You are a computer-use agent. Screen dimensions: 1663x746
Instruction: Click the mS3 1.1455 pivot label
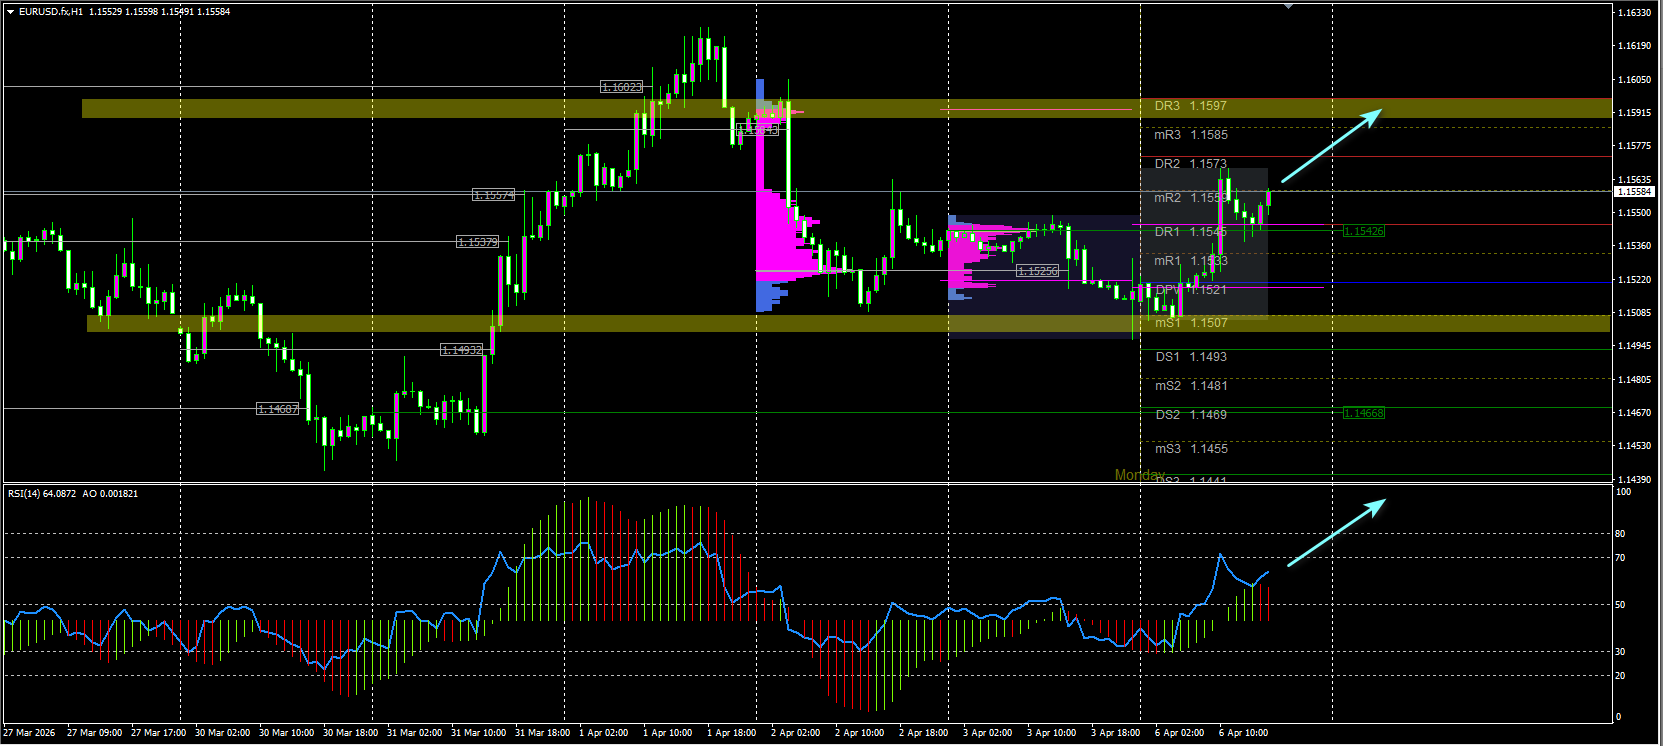1191,449
